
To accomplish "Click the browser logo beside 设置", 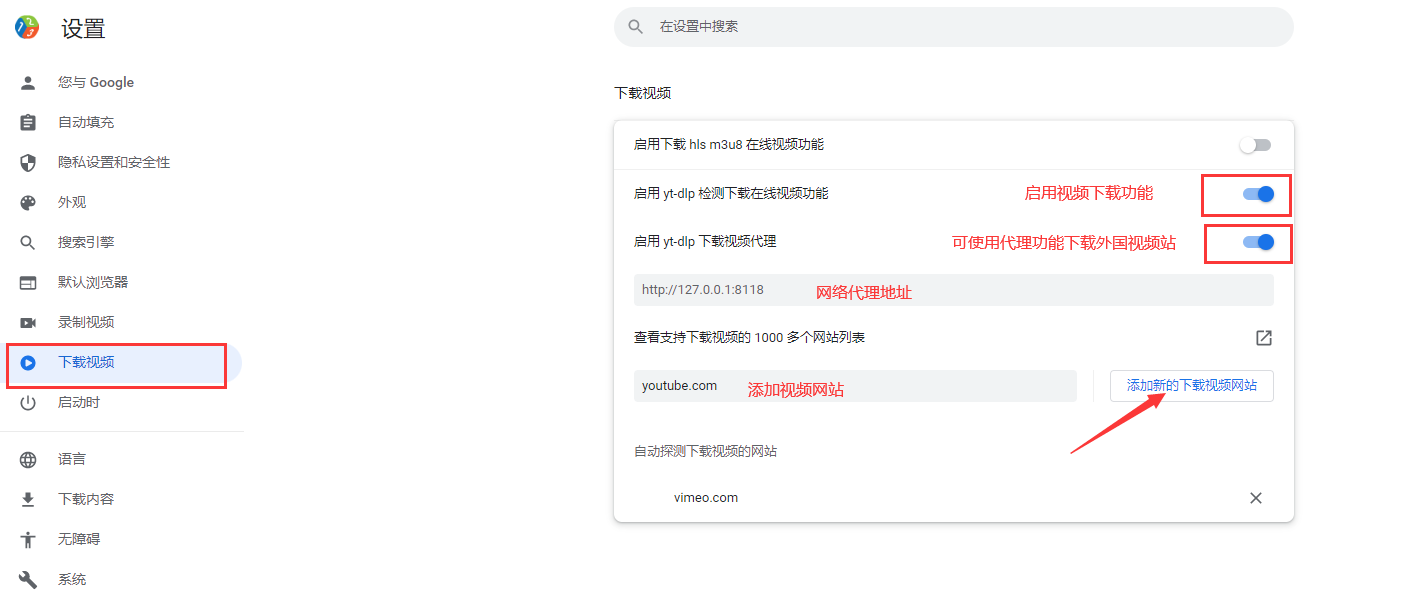I will click(x=27, y=28).
